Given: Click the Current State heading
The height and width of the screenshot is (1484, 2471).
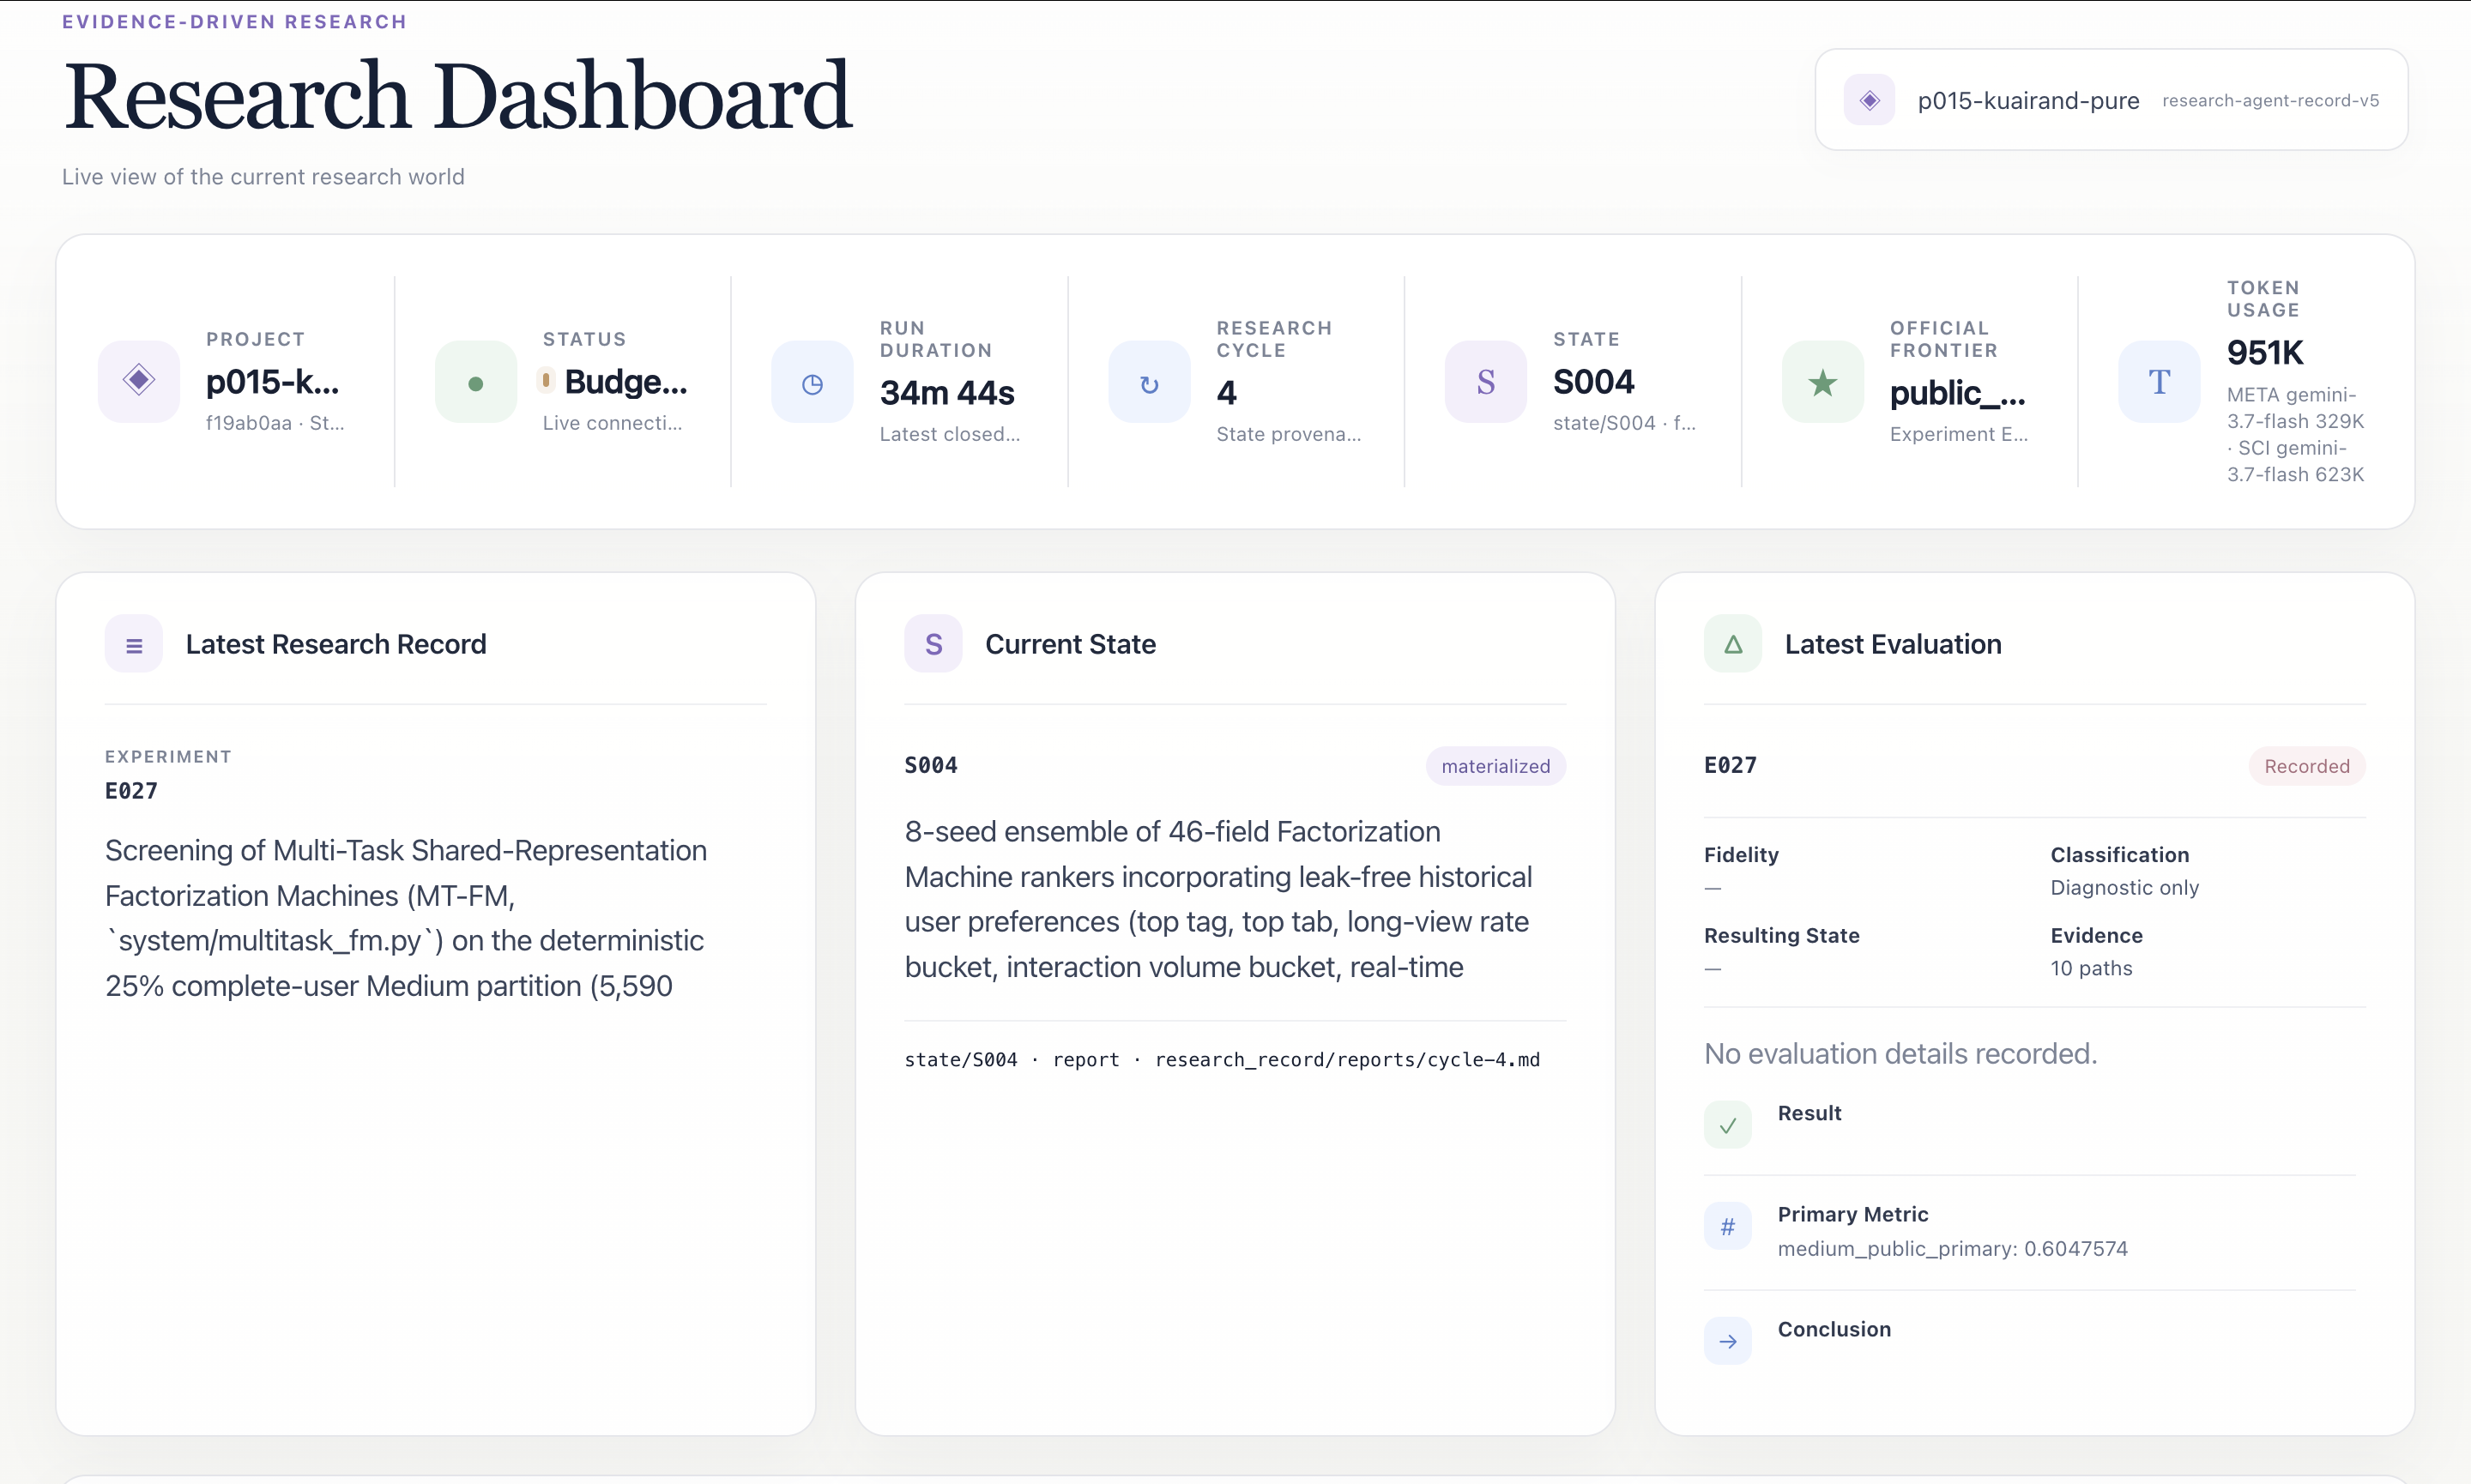Looking at the screenshot, I should [1070, 644].
